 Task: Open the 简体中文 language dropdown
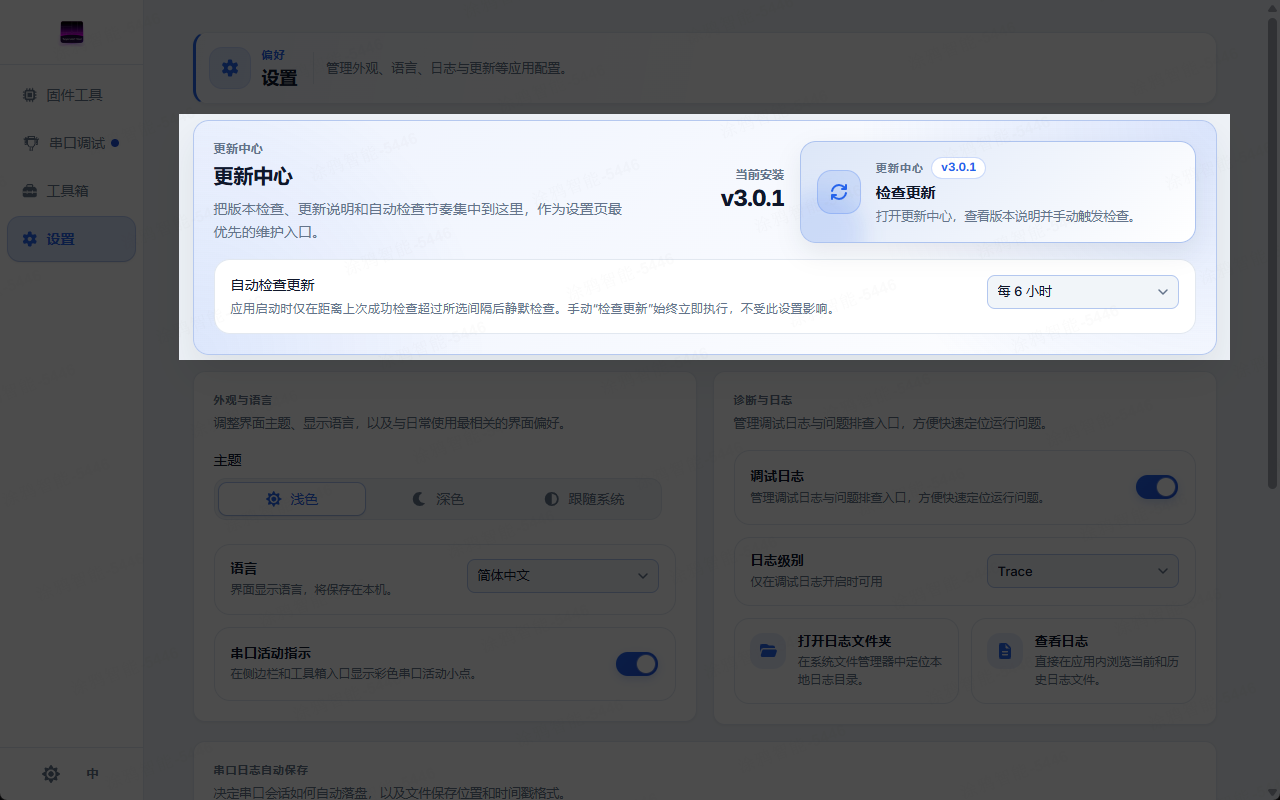(562, 576)
